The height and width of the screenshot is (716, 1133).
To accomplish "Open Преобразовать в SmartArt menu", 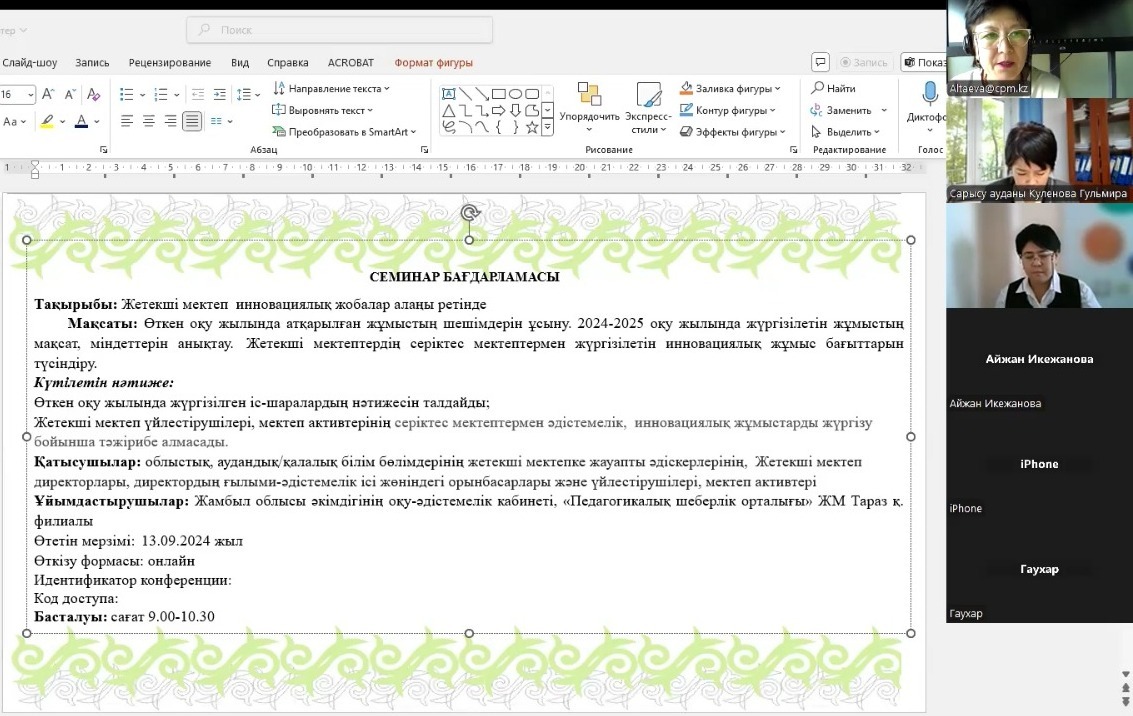I will click(x=345, y=131).
